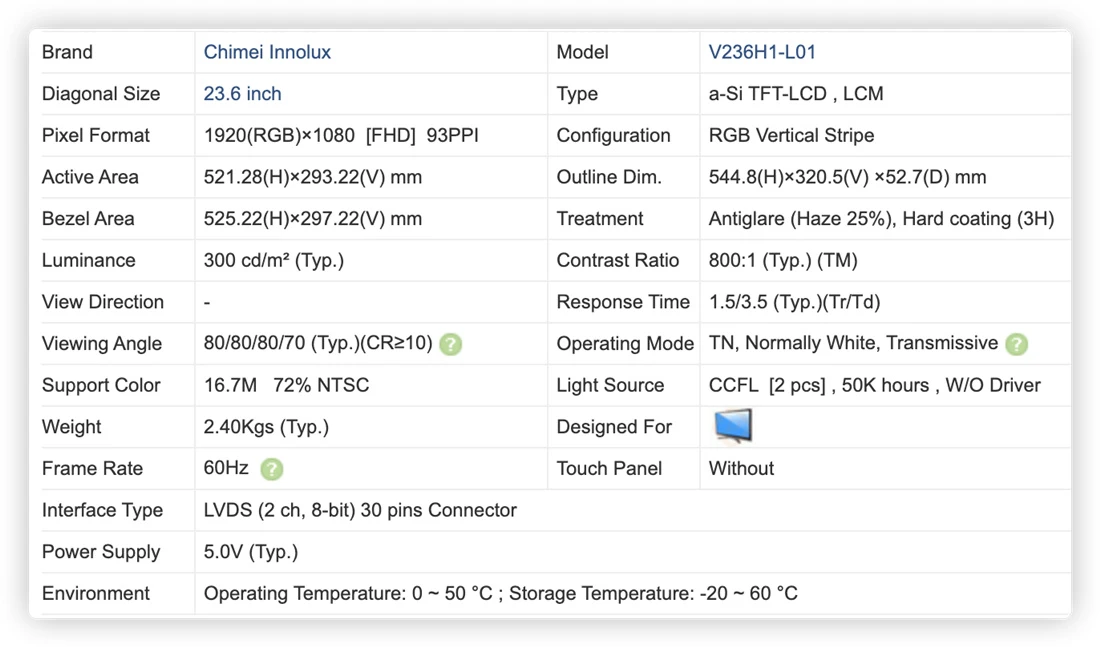Select the 525.22(H)×297.22(V) mm bezel area value
Screen dimensions: 1100x647
(313, 218)
